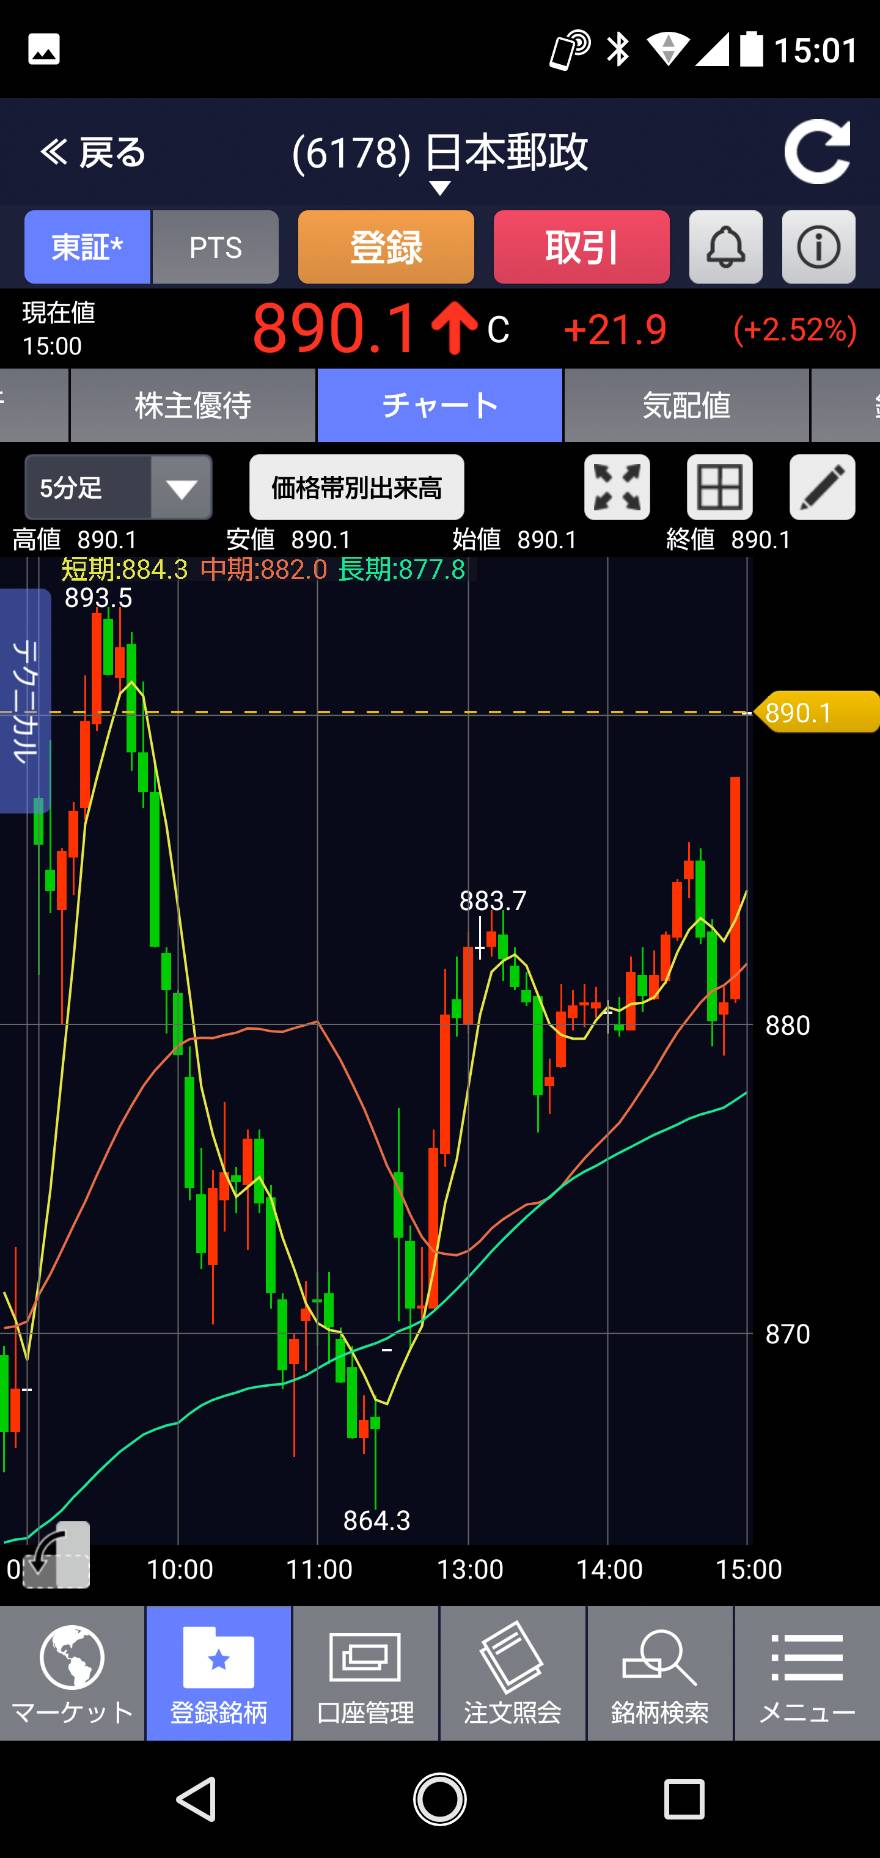Tap the 中期:882.0 moving average label
The width and height of the screenshot is (880, 1858).
coord(264,569)
